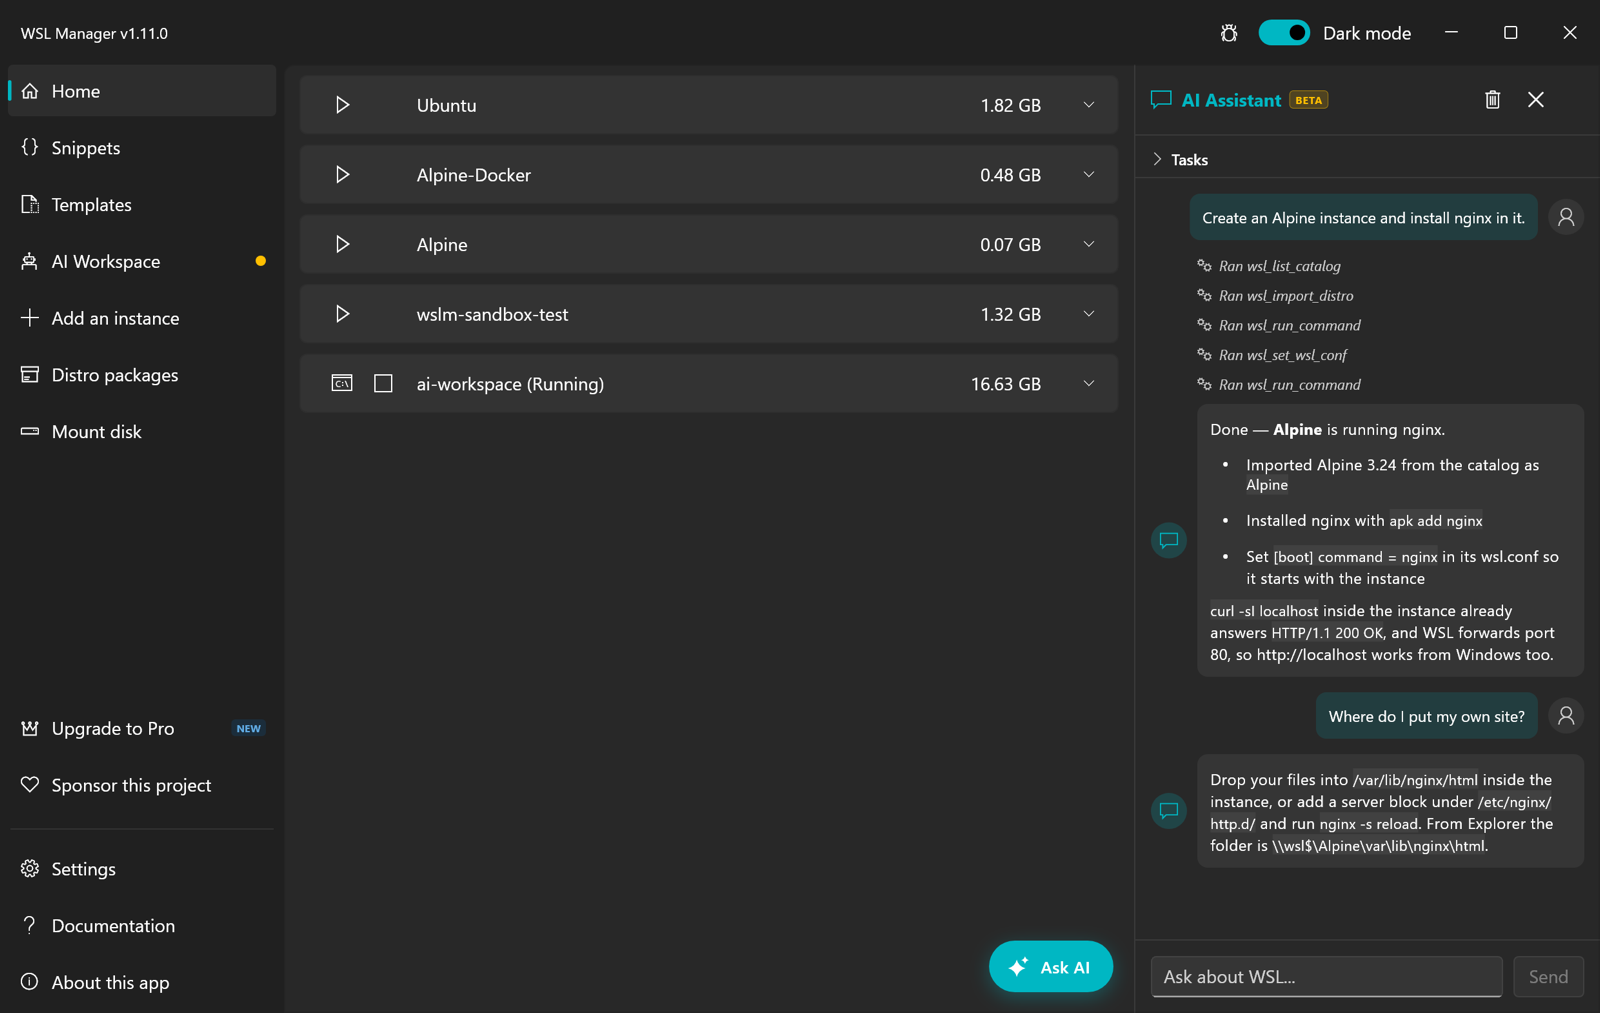
Task: Open Settings
Action: point(142,869)
